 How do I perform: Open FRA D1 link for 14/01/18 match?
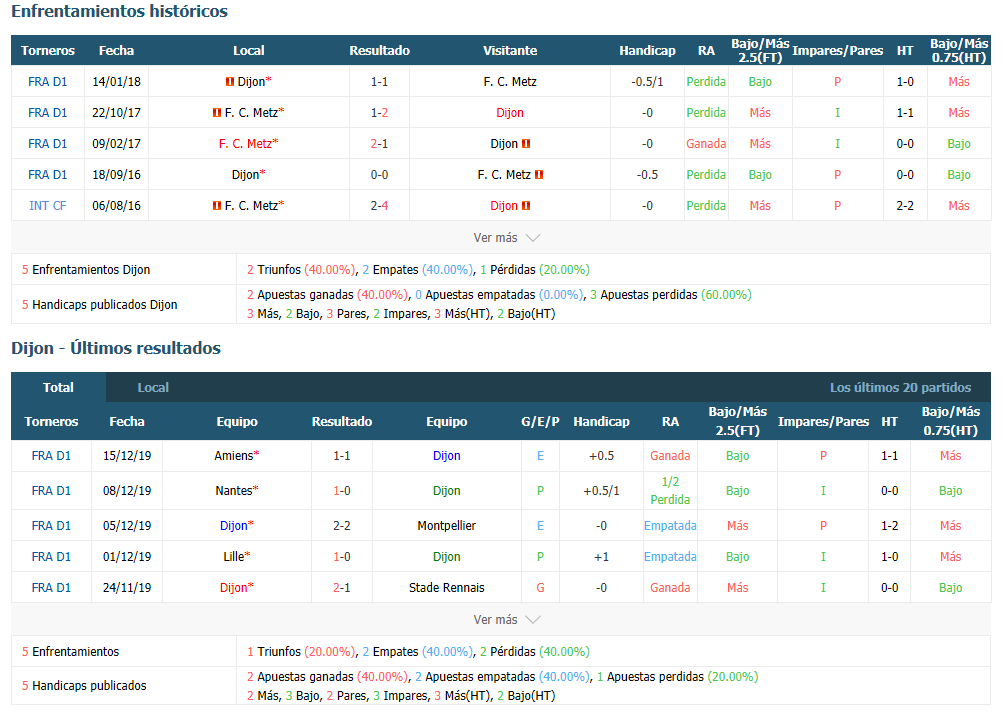pyautogui.click(x=48, y=82)
